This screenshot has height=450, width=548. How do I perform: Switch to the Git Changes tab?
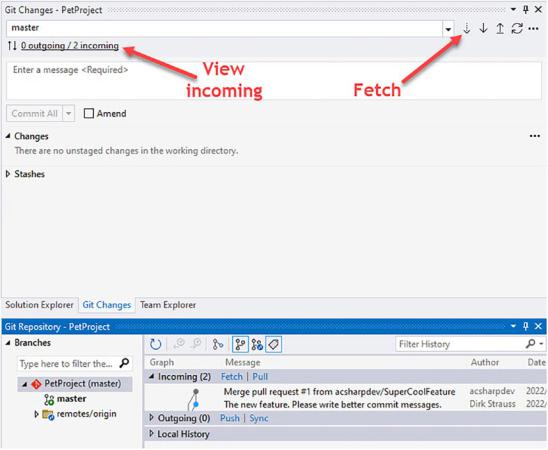[x=107, y=305]
